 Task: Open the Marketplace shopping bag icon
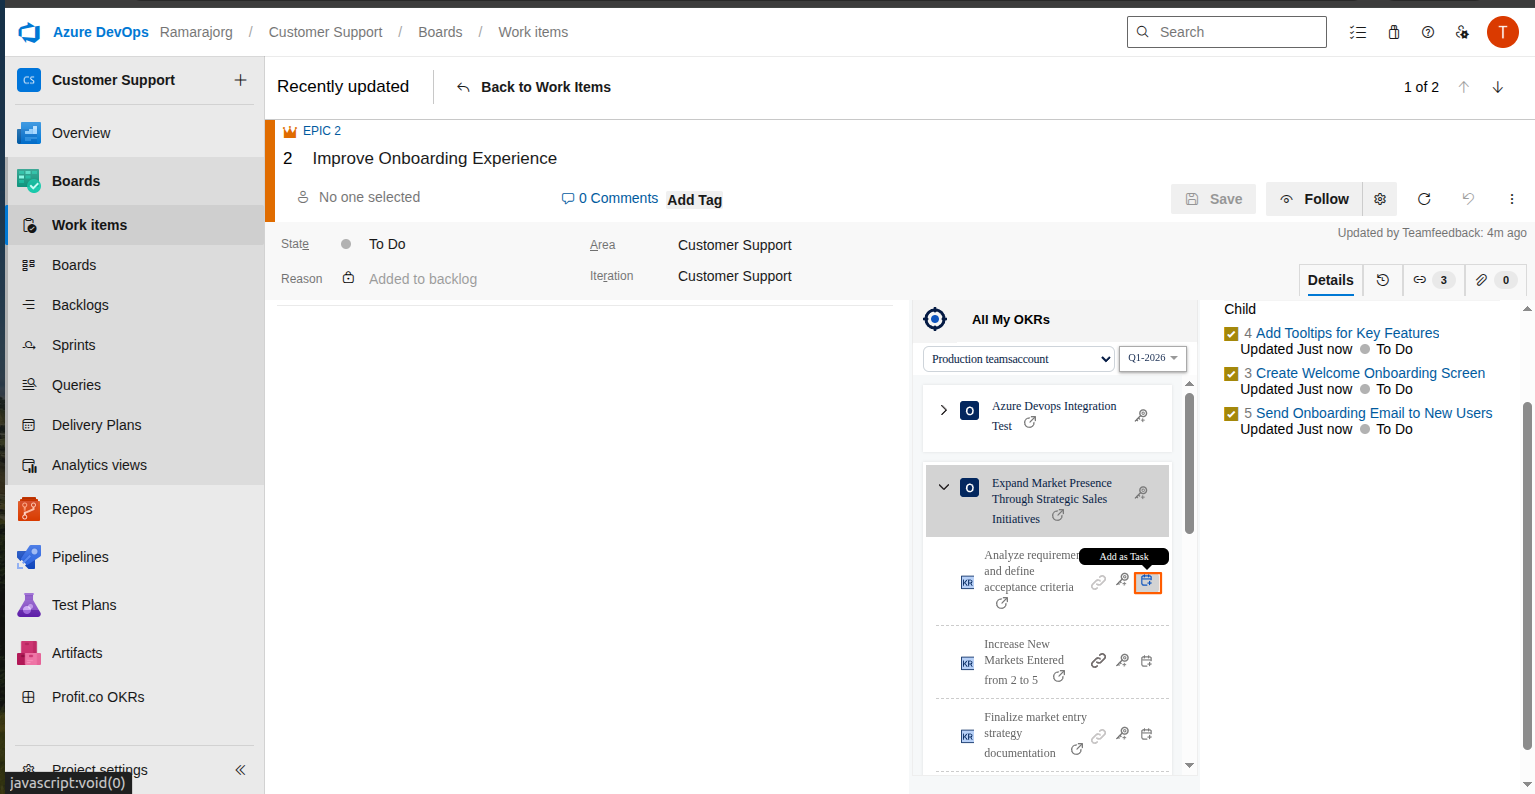point(1394,32)
